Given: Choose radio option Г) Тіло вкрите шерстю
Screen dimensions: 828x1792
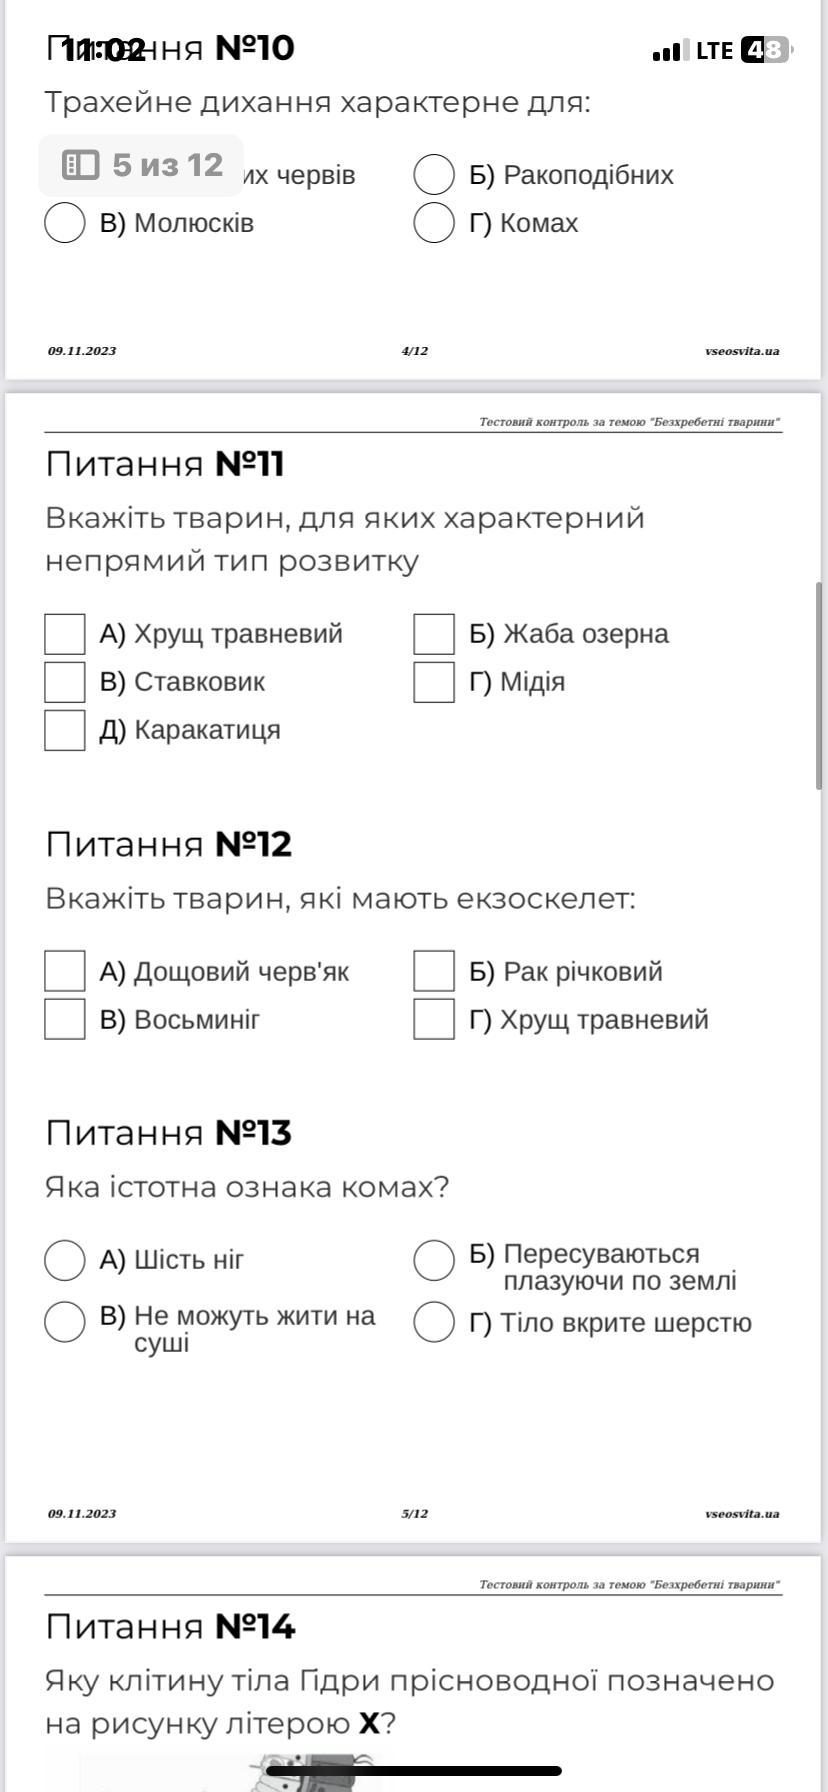Looking at the screenshot, I should [x=434, y=1322].
